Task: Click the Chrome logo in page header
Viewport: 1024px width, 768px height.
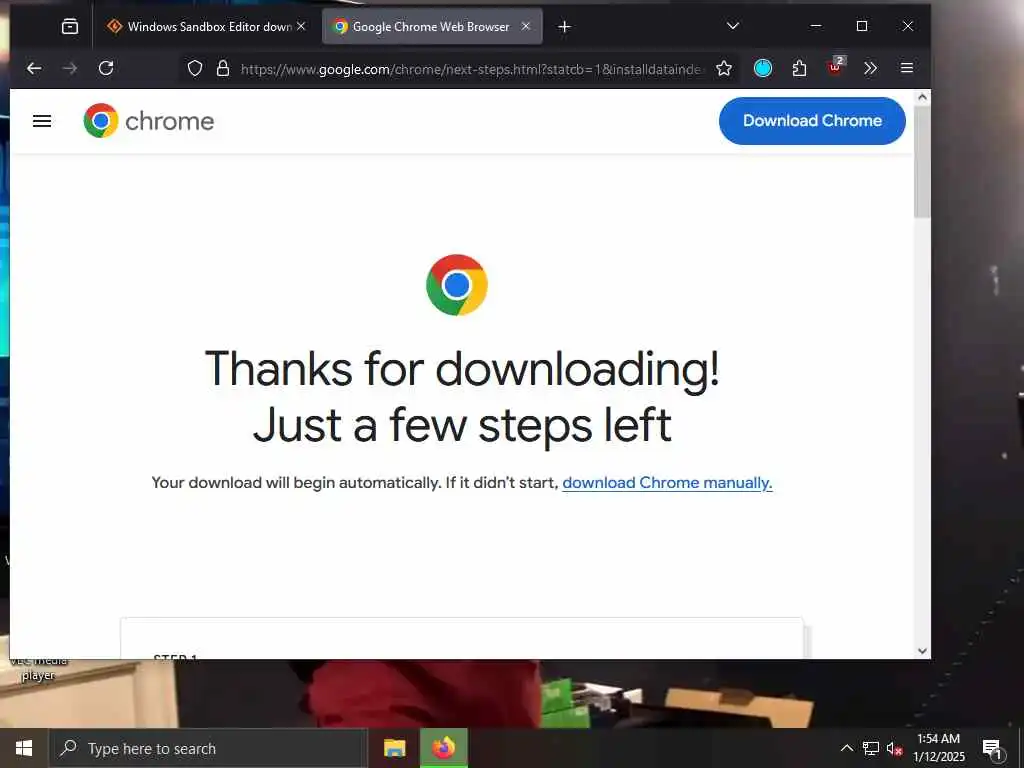Action: point(149,121)
